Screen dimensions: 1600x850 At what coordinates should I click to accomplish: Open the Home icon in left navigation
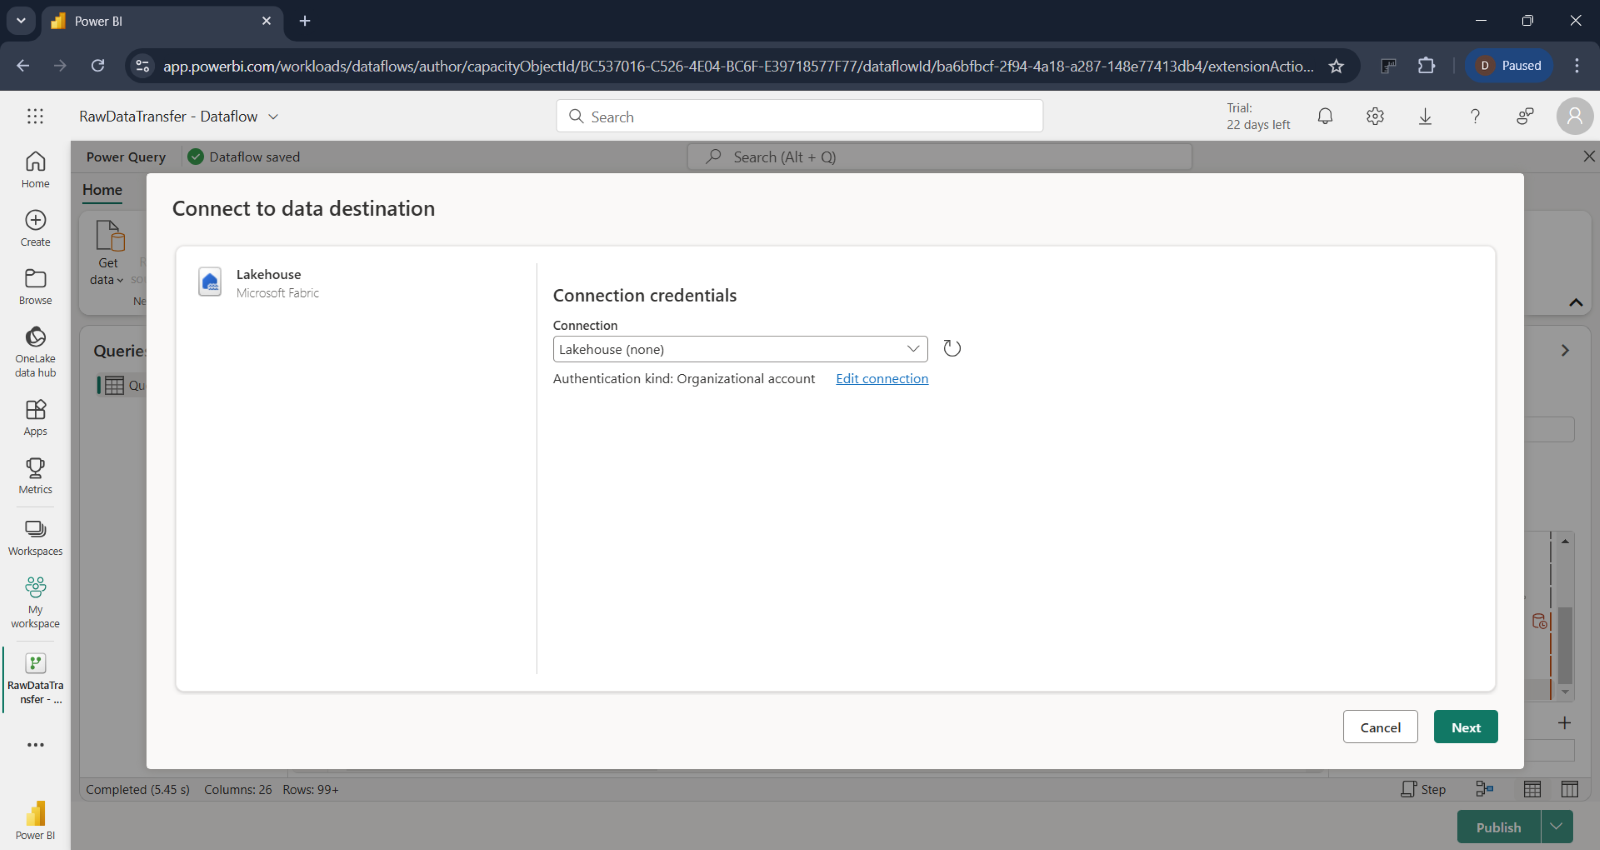point(35,169)
